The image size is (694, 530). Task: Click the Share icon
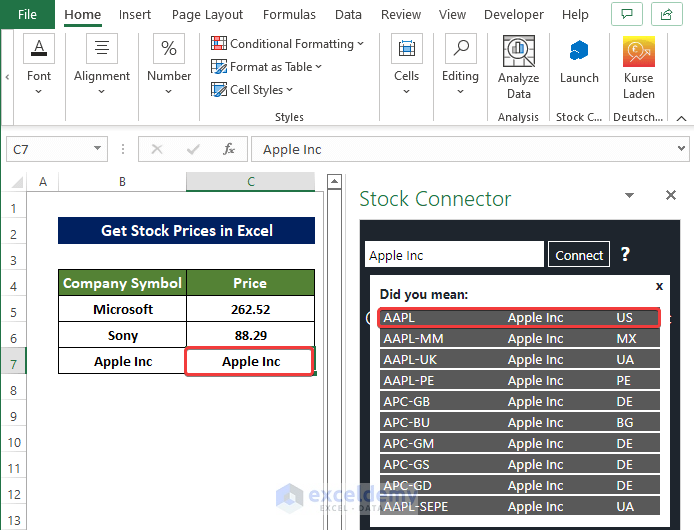click(x=667, y=14)
